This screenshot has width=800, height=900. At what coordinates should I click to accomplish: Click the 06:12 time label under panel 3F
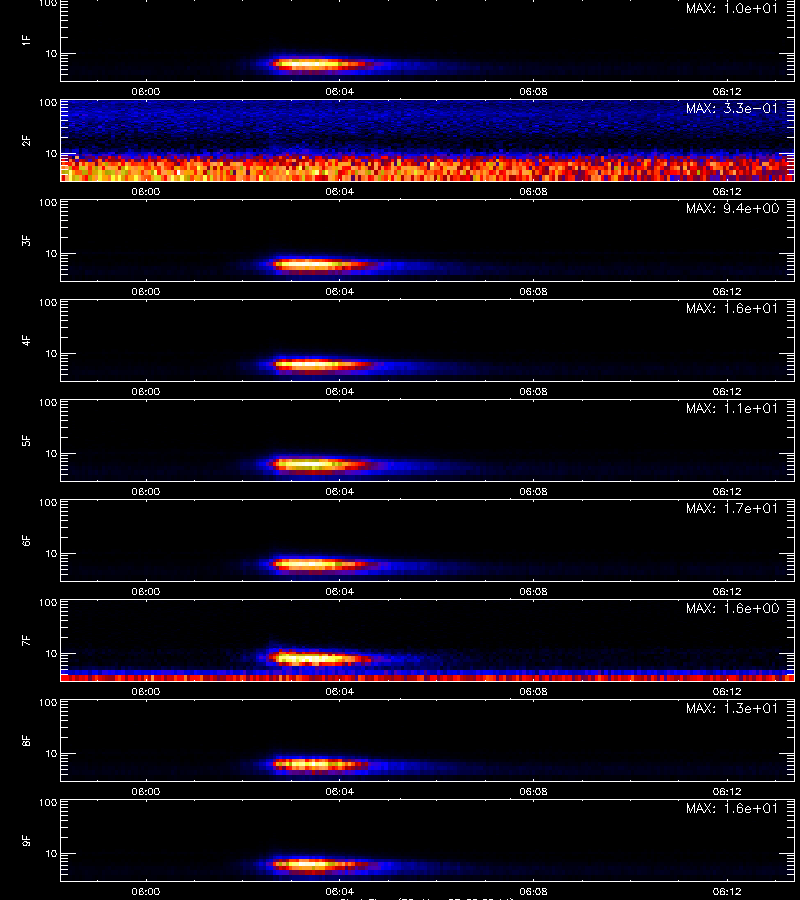click(727, 292)
